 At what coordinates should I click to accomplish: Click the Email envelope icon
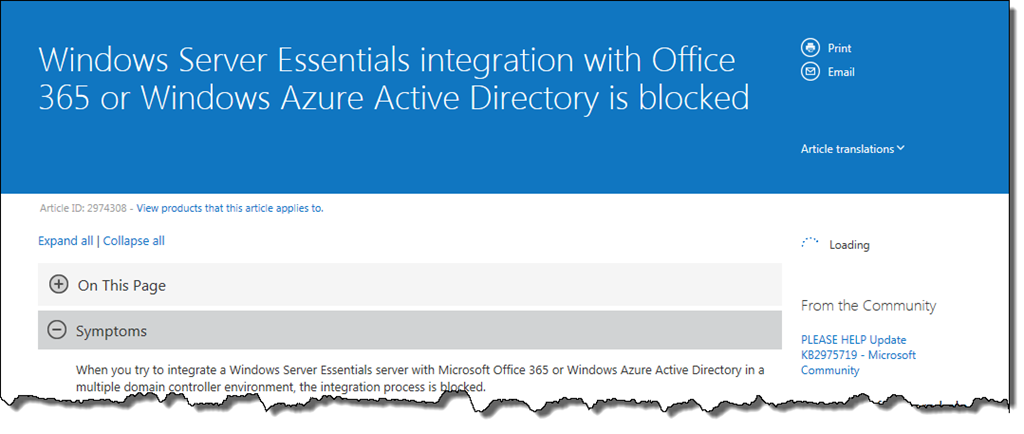[810, 72]
